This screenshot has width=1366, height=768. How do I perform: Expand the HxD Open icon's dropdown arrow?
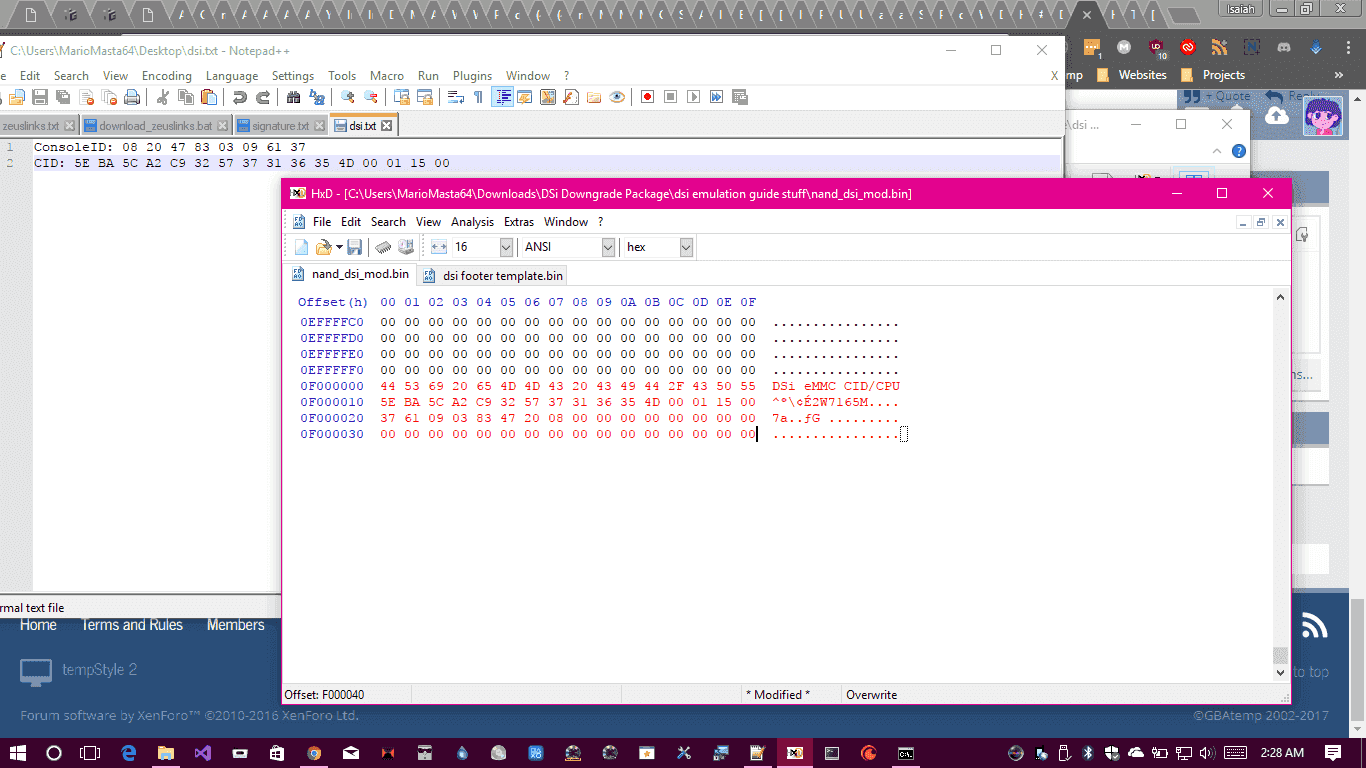(x=339, y=247)
